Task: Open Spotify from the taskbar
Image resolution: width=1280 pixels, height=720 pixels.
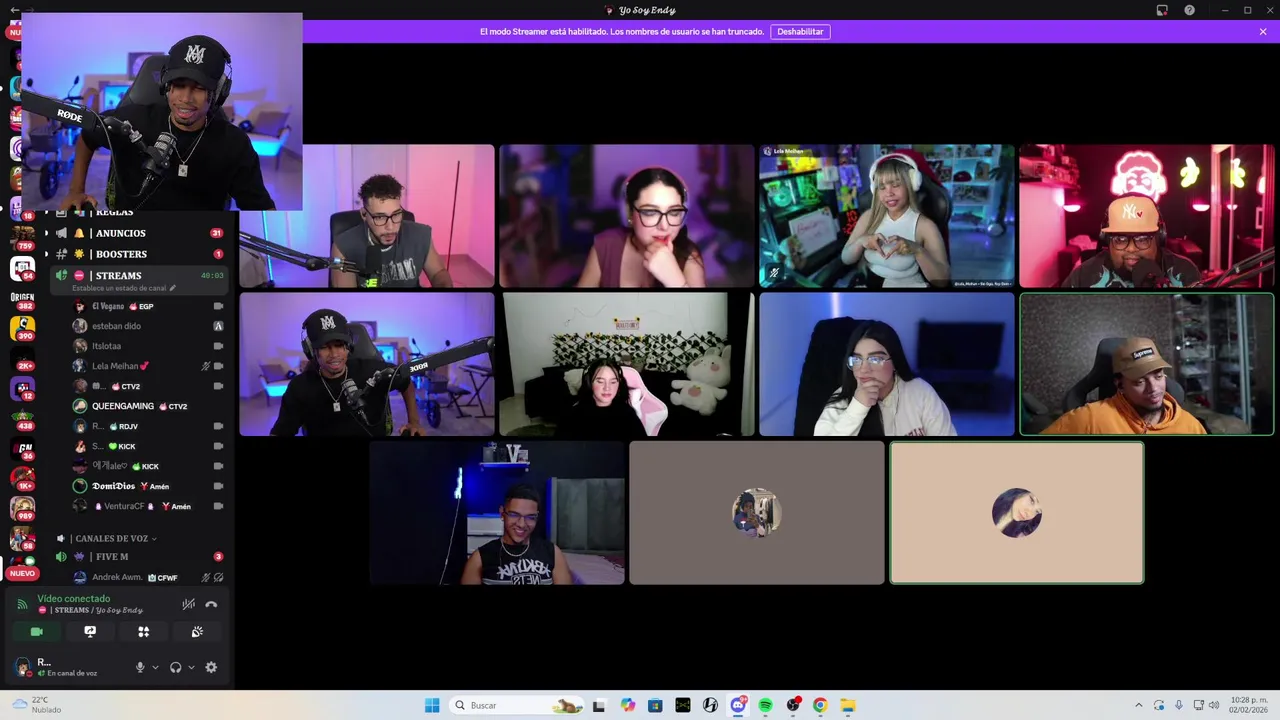Action: point(765,705)
